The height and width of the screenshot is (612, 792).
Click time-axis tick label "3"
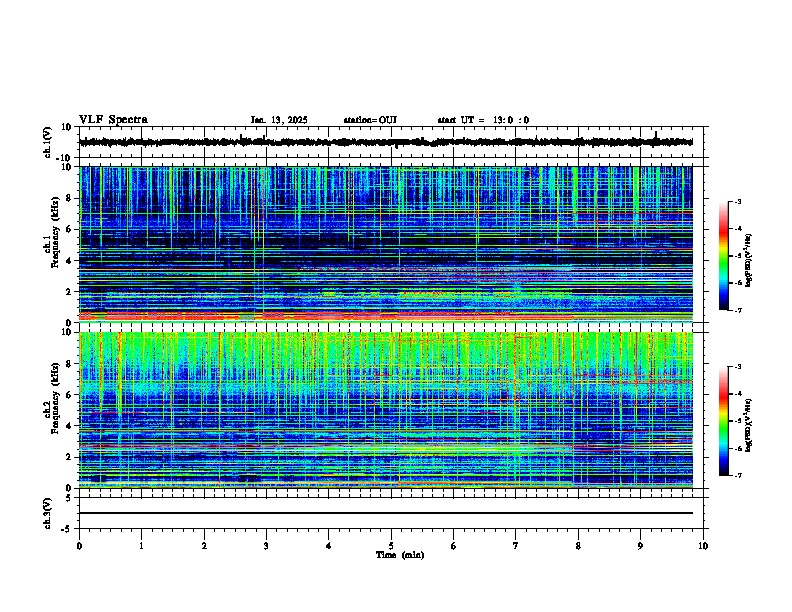[266, 546]
